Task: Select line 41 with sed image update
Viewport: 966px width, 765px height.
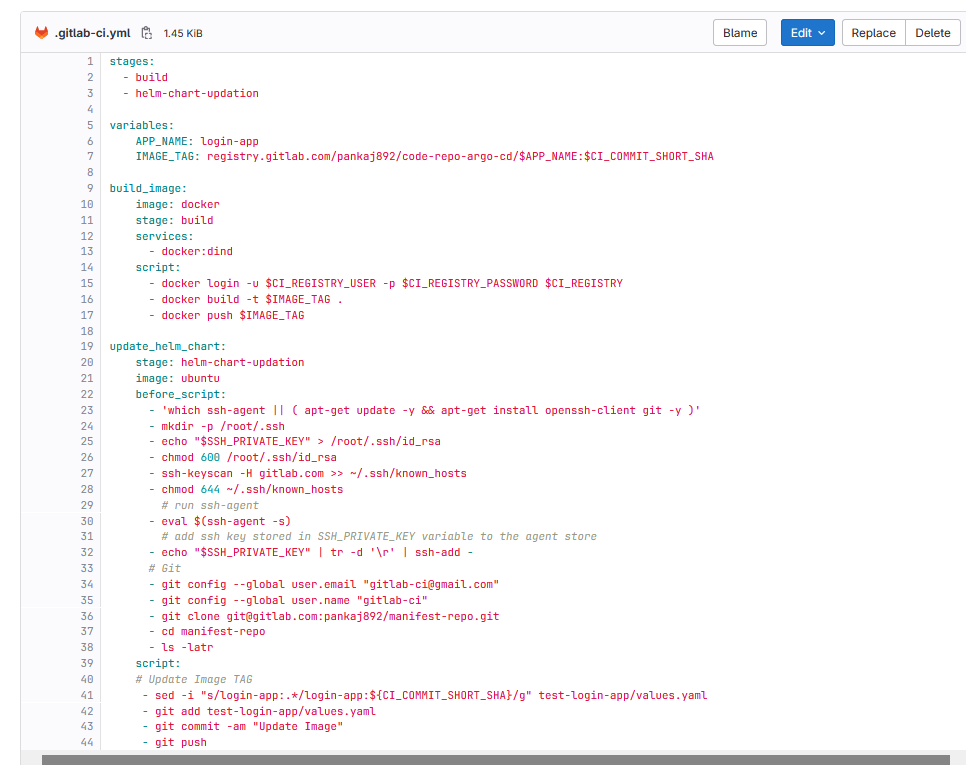Action: tap(87, 694)
